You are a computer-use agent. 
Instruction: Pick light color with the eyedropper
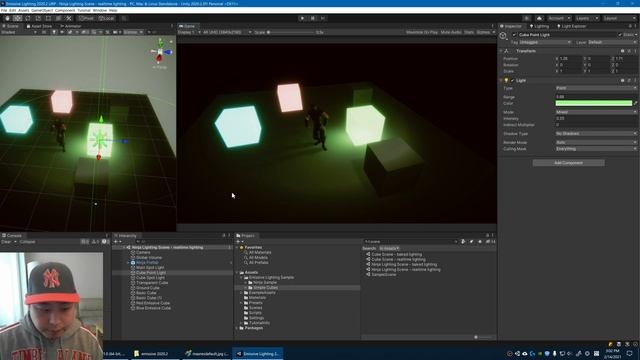tap(636, 103)
